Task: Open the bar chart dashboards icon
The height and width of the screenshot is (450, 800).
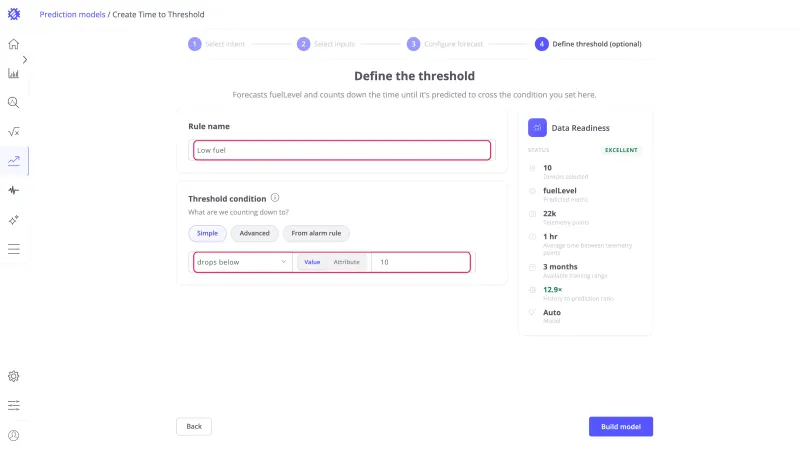Action: coord(14,73)
